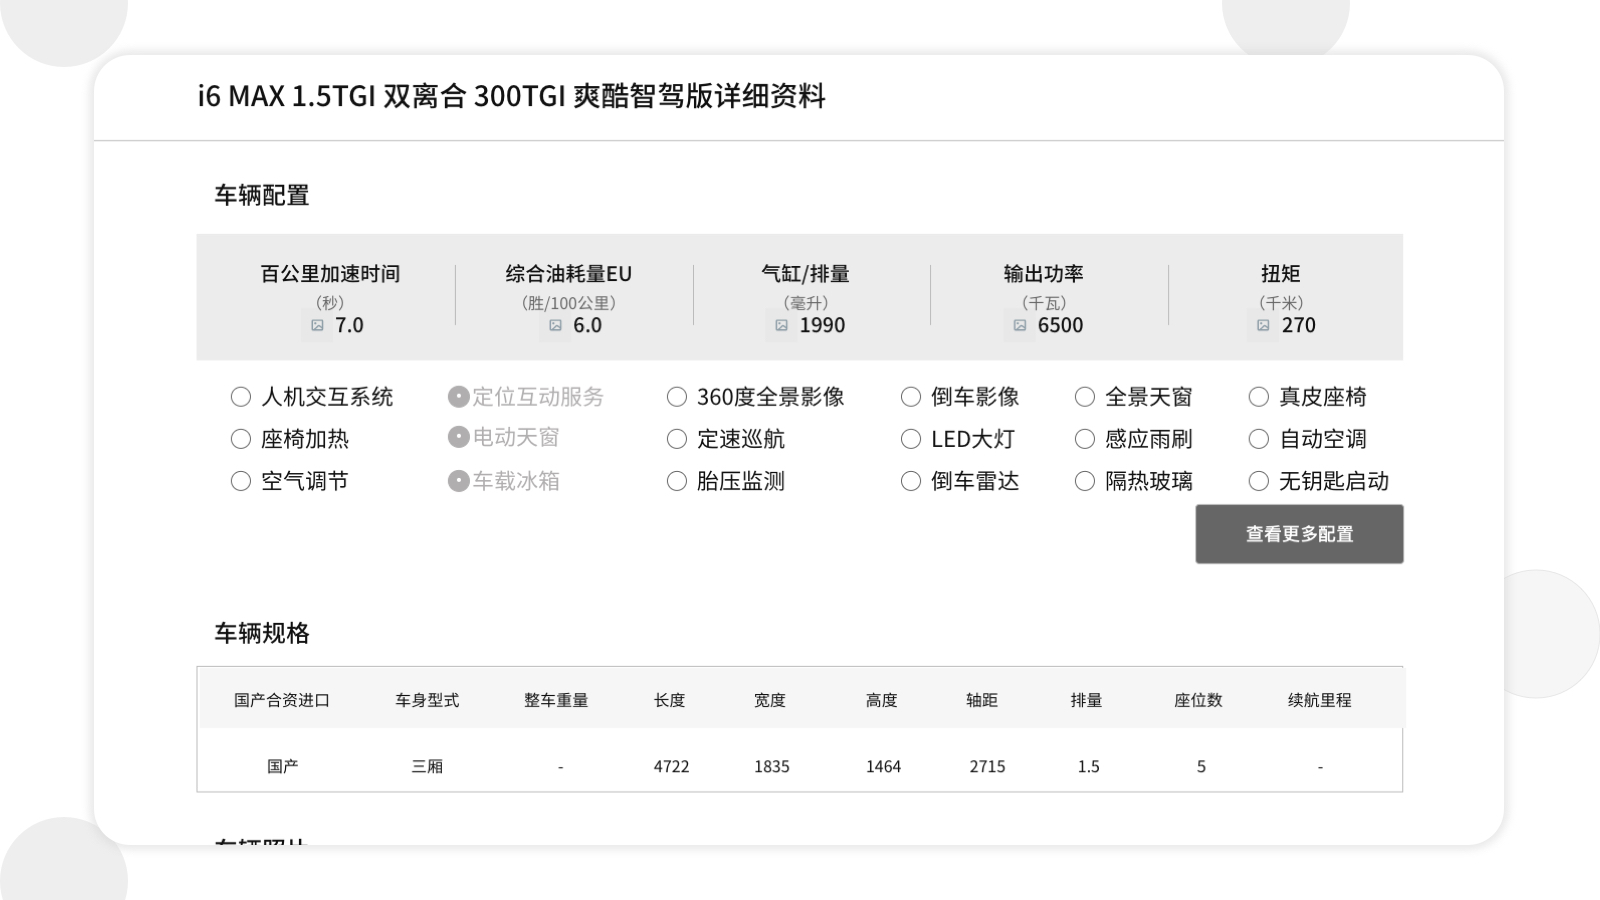Select the 人机交互系统 radio option
This screenshot has width=1600, height=900.
(x=241, y=397)
